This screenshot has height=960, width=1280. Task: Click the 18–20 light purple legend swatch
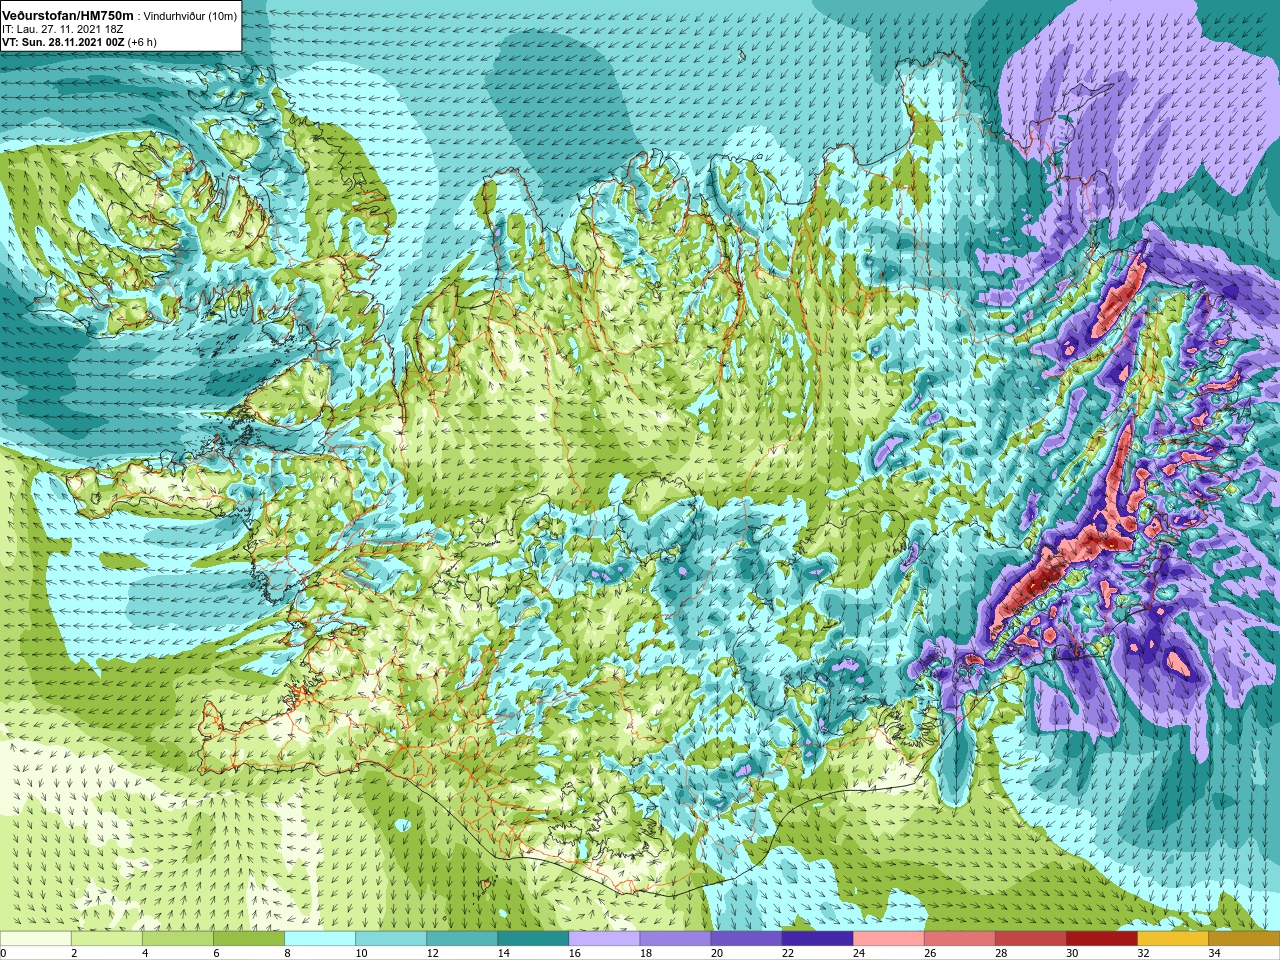pyautogui.click(x=675, y=939)
